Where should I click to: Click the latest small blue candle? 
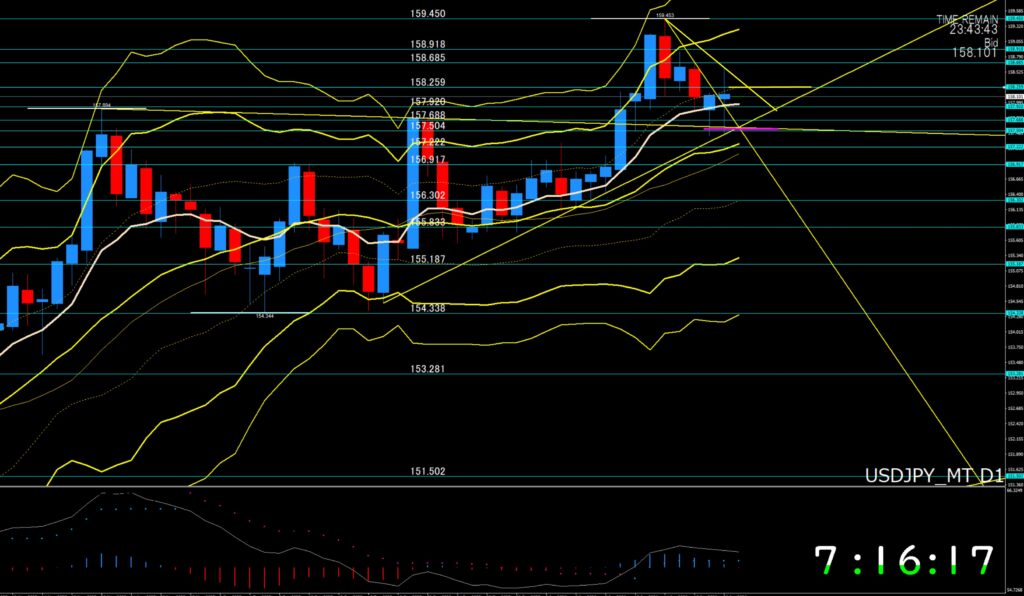pyautogui.click(x=724, y=96)
